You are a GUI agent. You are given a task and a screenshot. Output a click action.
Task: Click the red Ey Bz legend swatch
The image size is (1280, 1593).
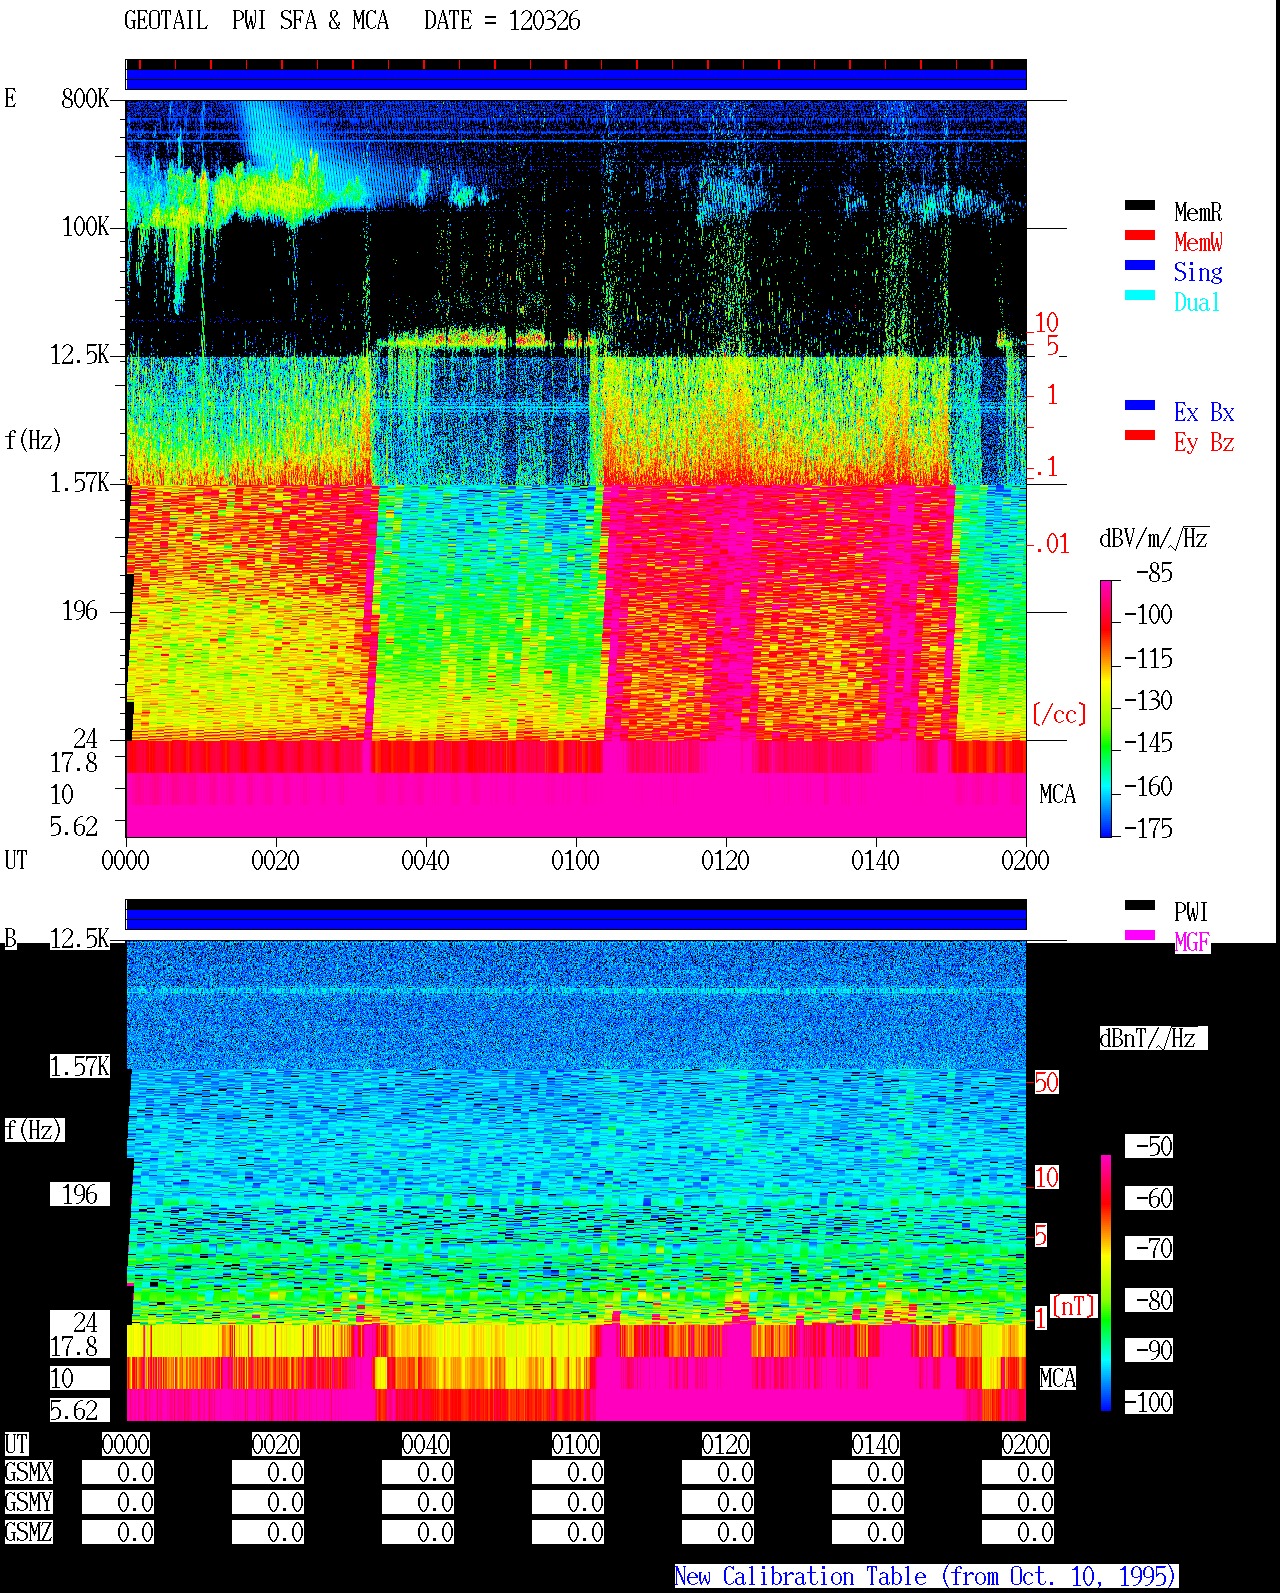(x=1140, y=436)
